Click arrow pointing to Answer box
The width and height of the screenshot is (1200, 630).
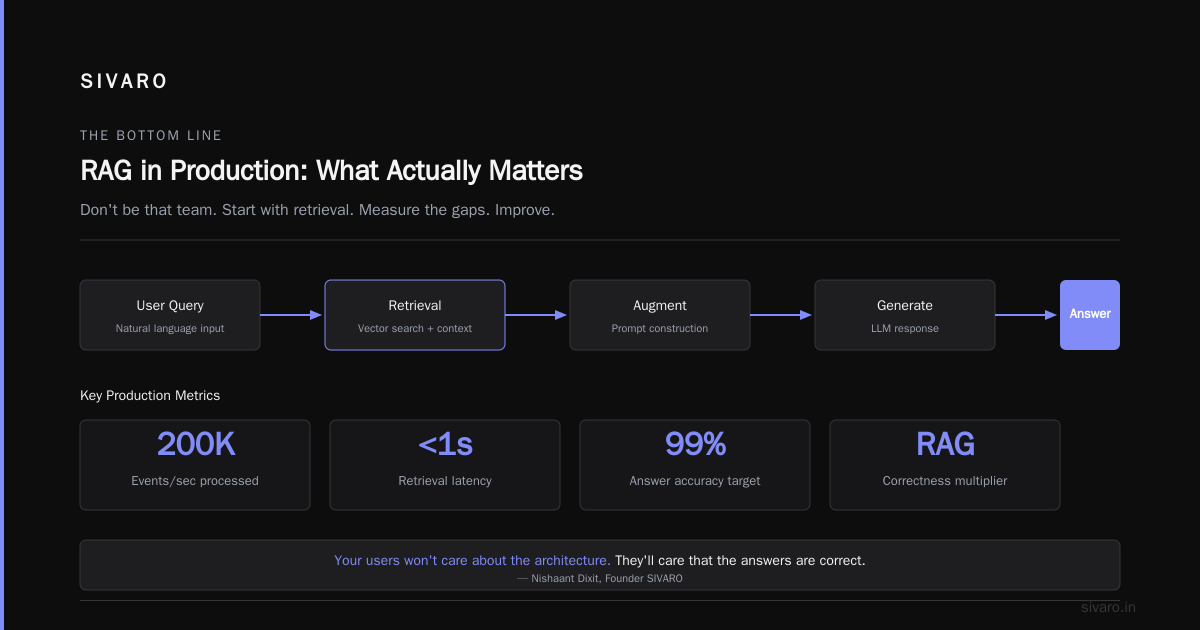[1027, 315]
